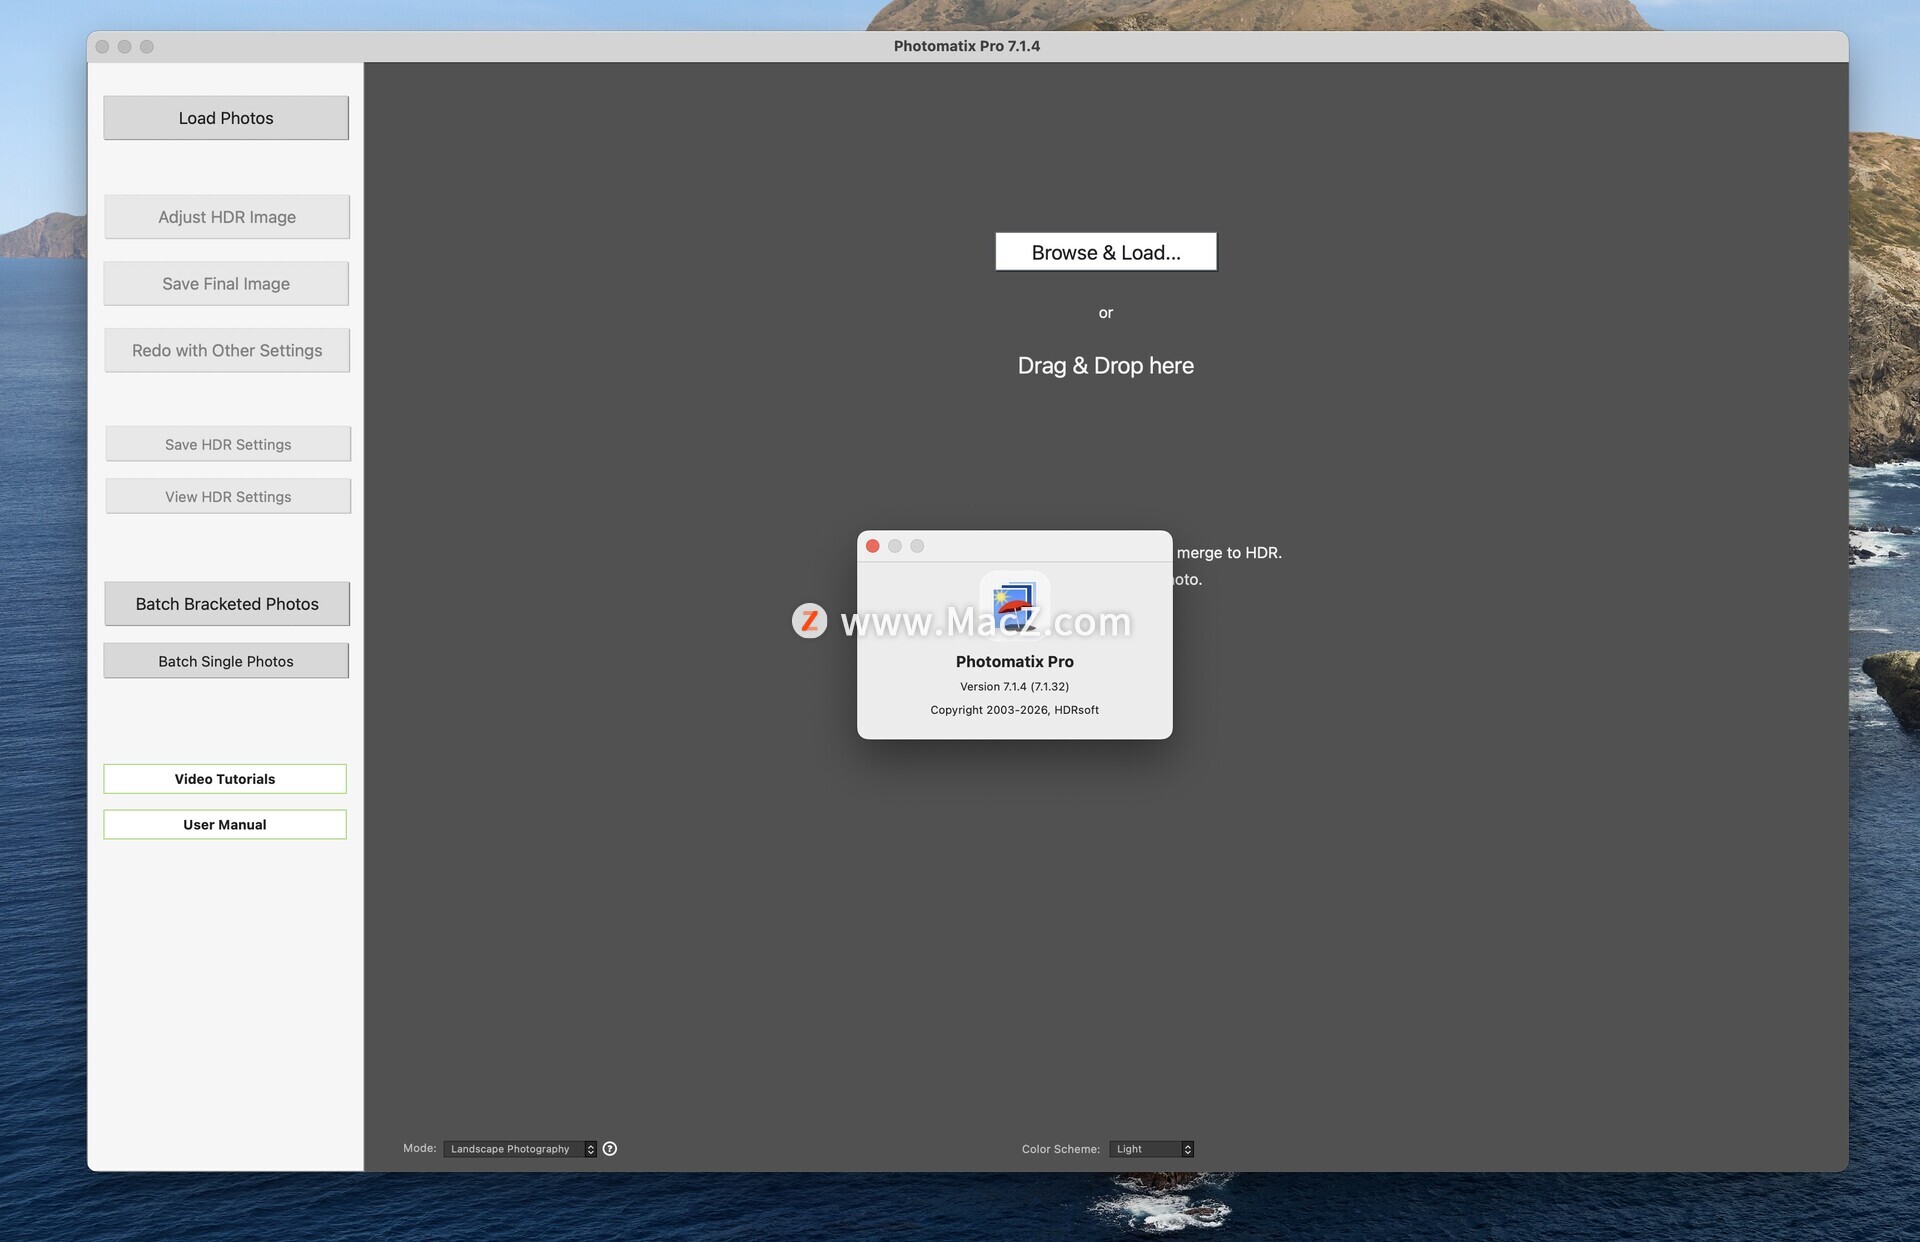
Task: Open the User Manual link
Action: (225, 825)
